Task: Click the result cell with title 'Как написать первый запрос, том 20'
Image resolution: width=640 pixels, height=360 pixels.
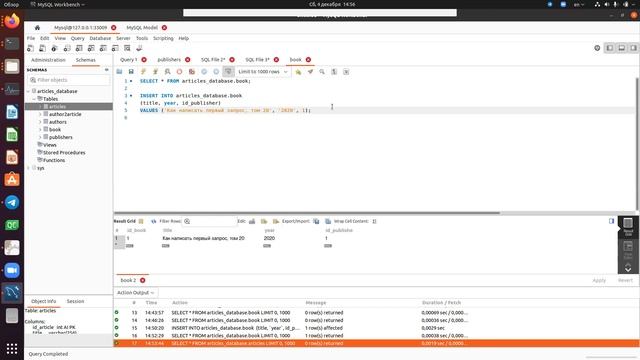Action: tap(203, 238)
